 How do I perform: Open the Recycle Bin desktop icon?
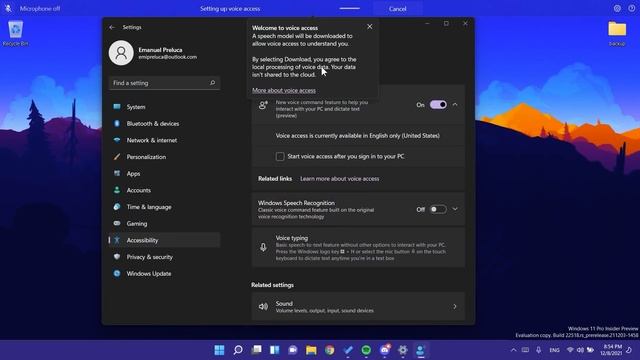(16, 33)
